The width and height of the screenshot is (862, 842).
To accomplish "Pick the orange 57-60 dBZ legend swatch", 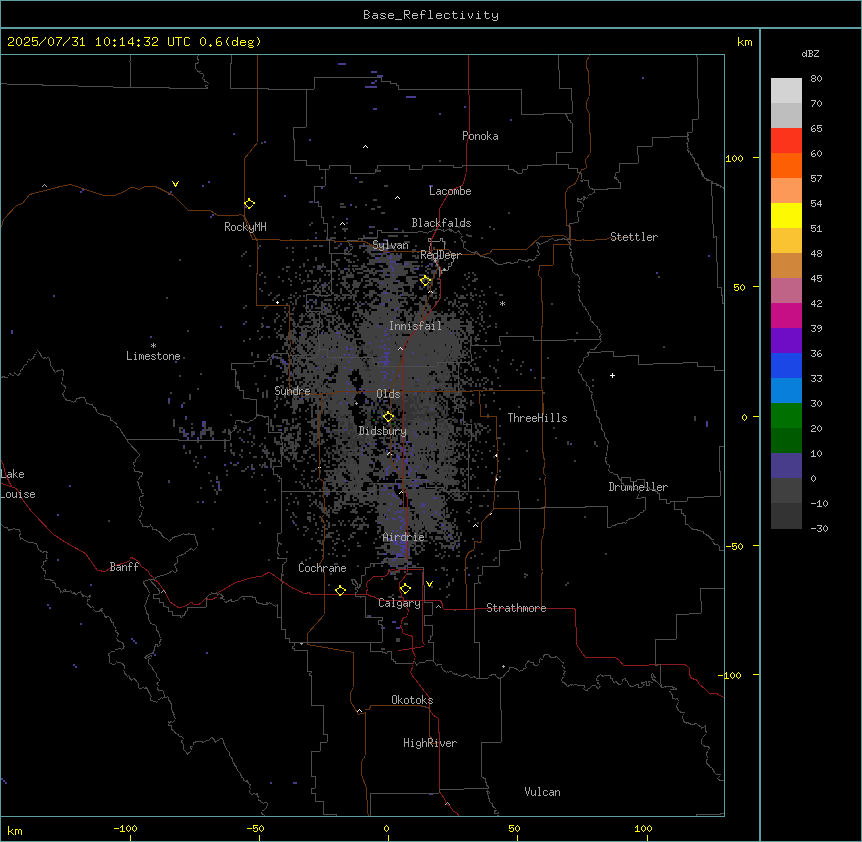I will (786, 165).
